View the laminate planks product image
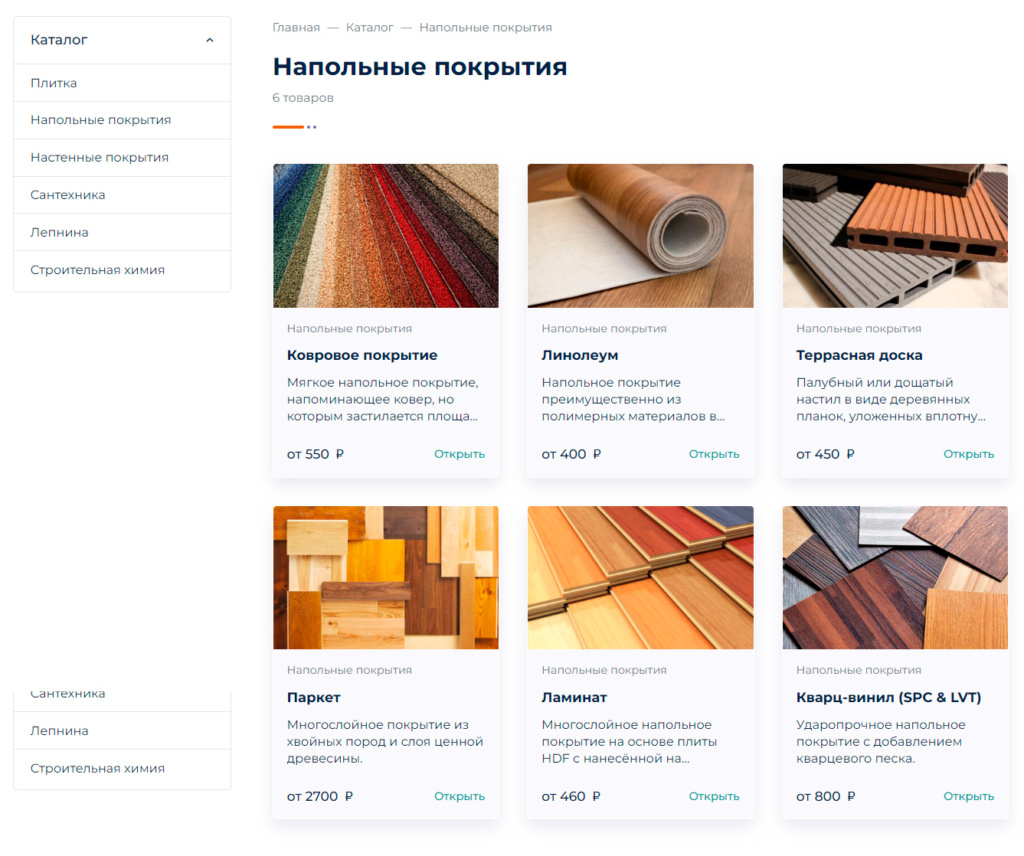 point(641,577)
